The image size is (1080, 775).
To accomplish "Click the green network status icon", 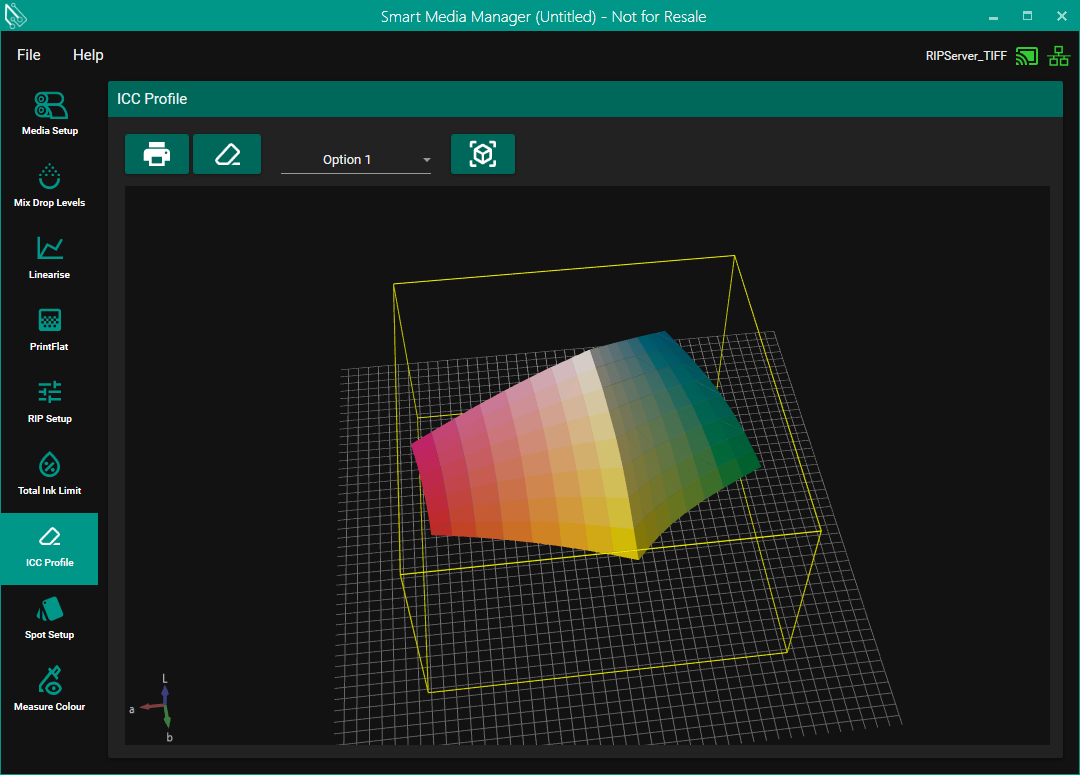I will coord(1058,56).
